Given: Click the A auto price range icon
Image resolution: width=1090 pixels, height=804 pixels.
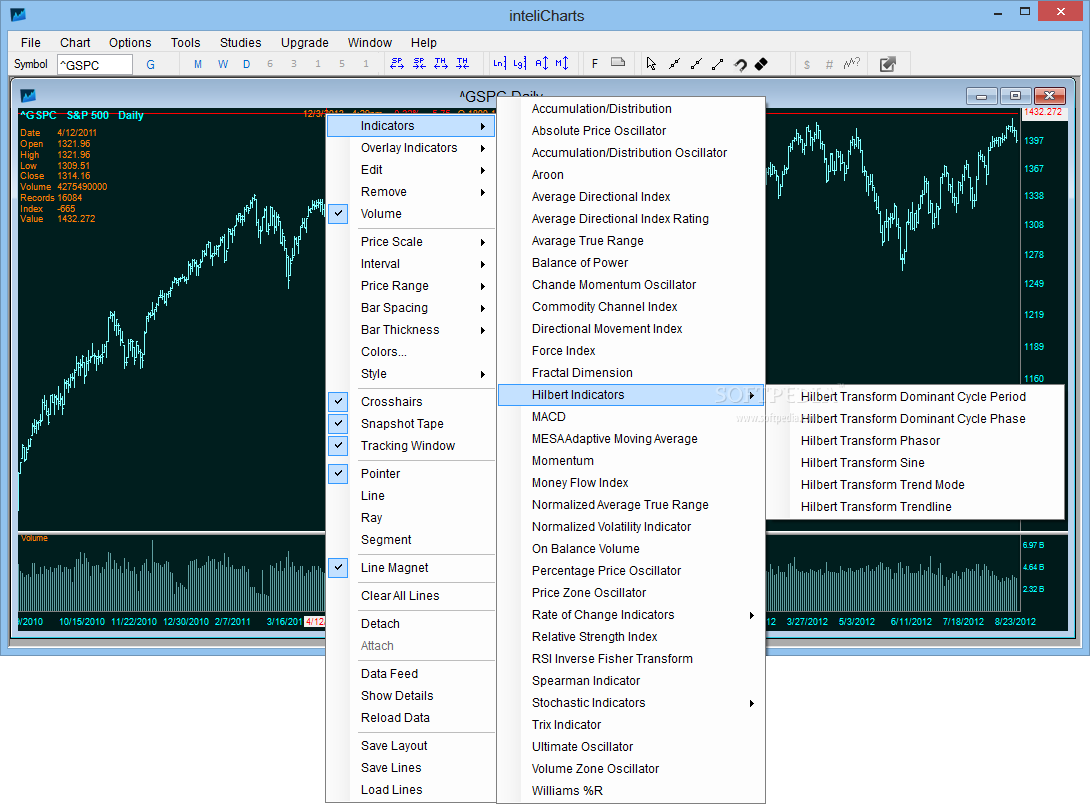Looking at the screenshot, I should pos(542,64).
